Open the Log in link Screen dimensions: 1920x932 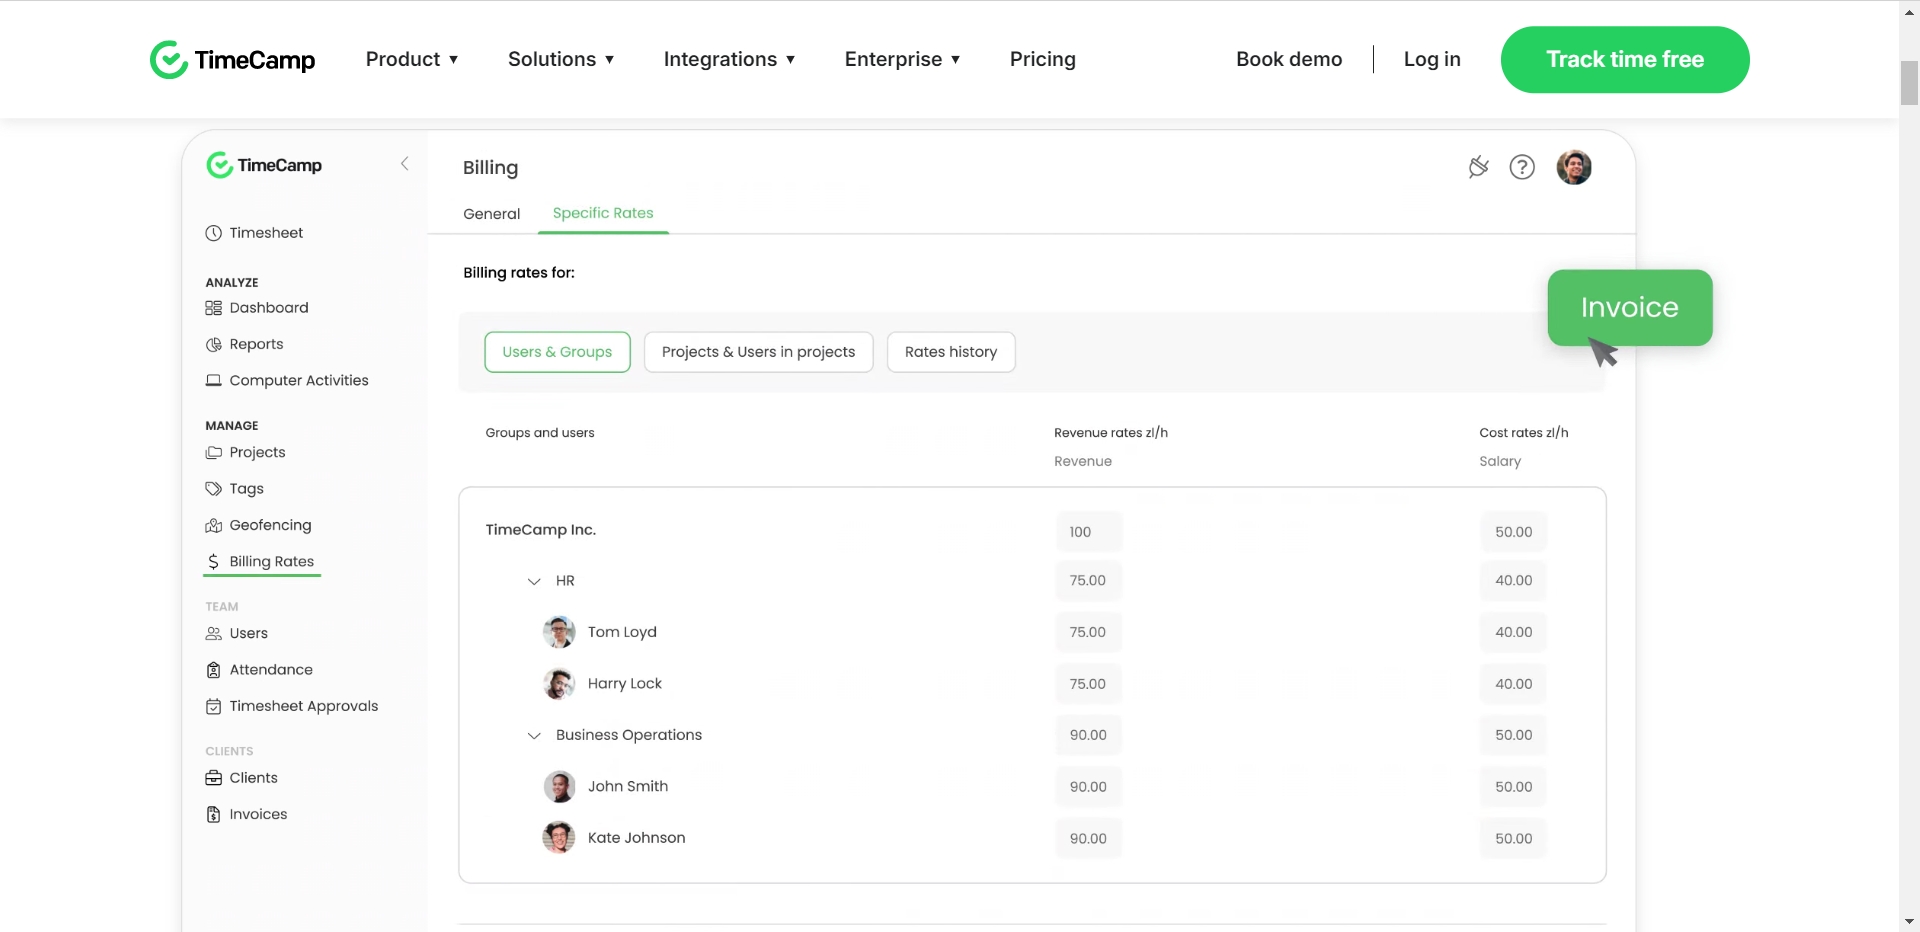click(x=1432, y=59)
